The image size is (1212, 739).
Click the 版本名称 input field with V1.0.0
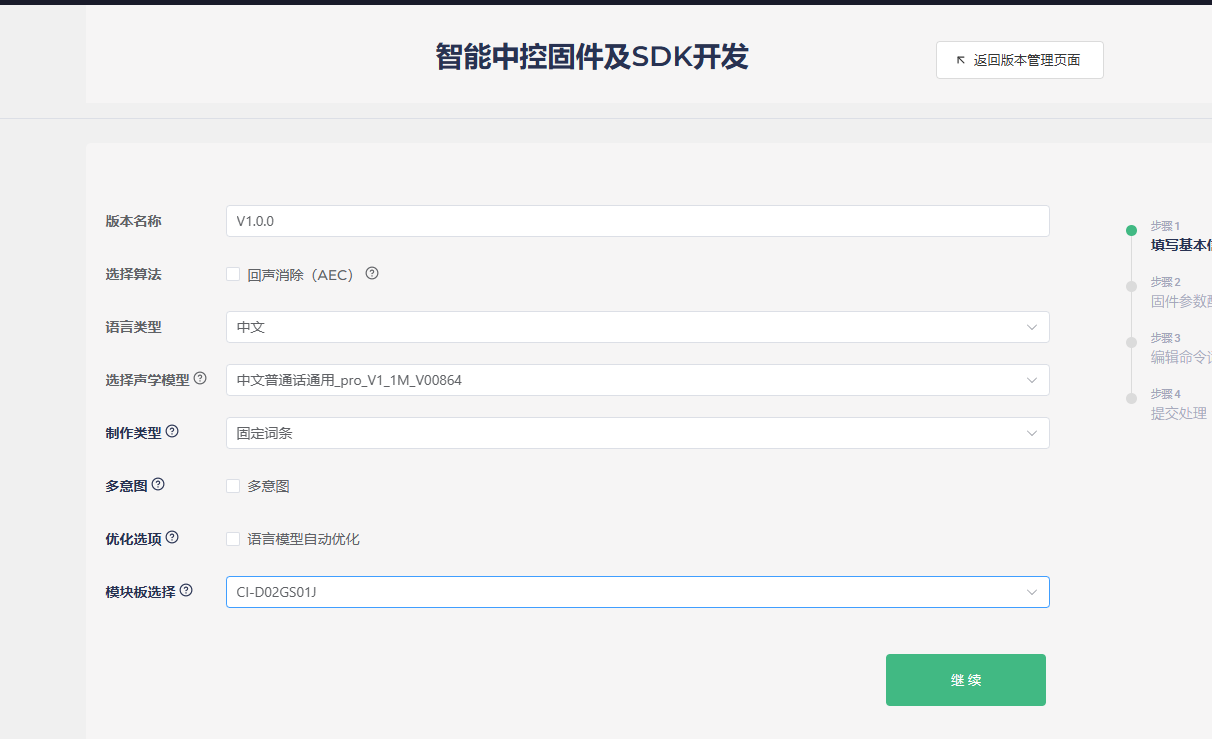[x=637, y=221]
